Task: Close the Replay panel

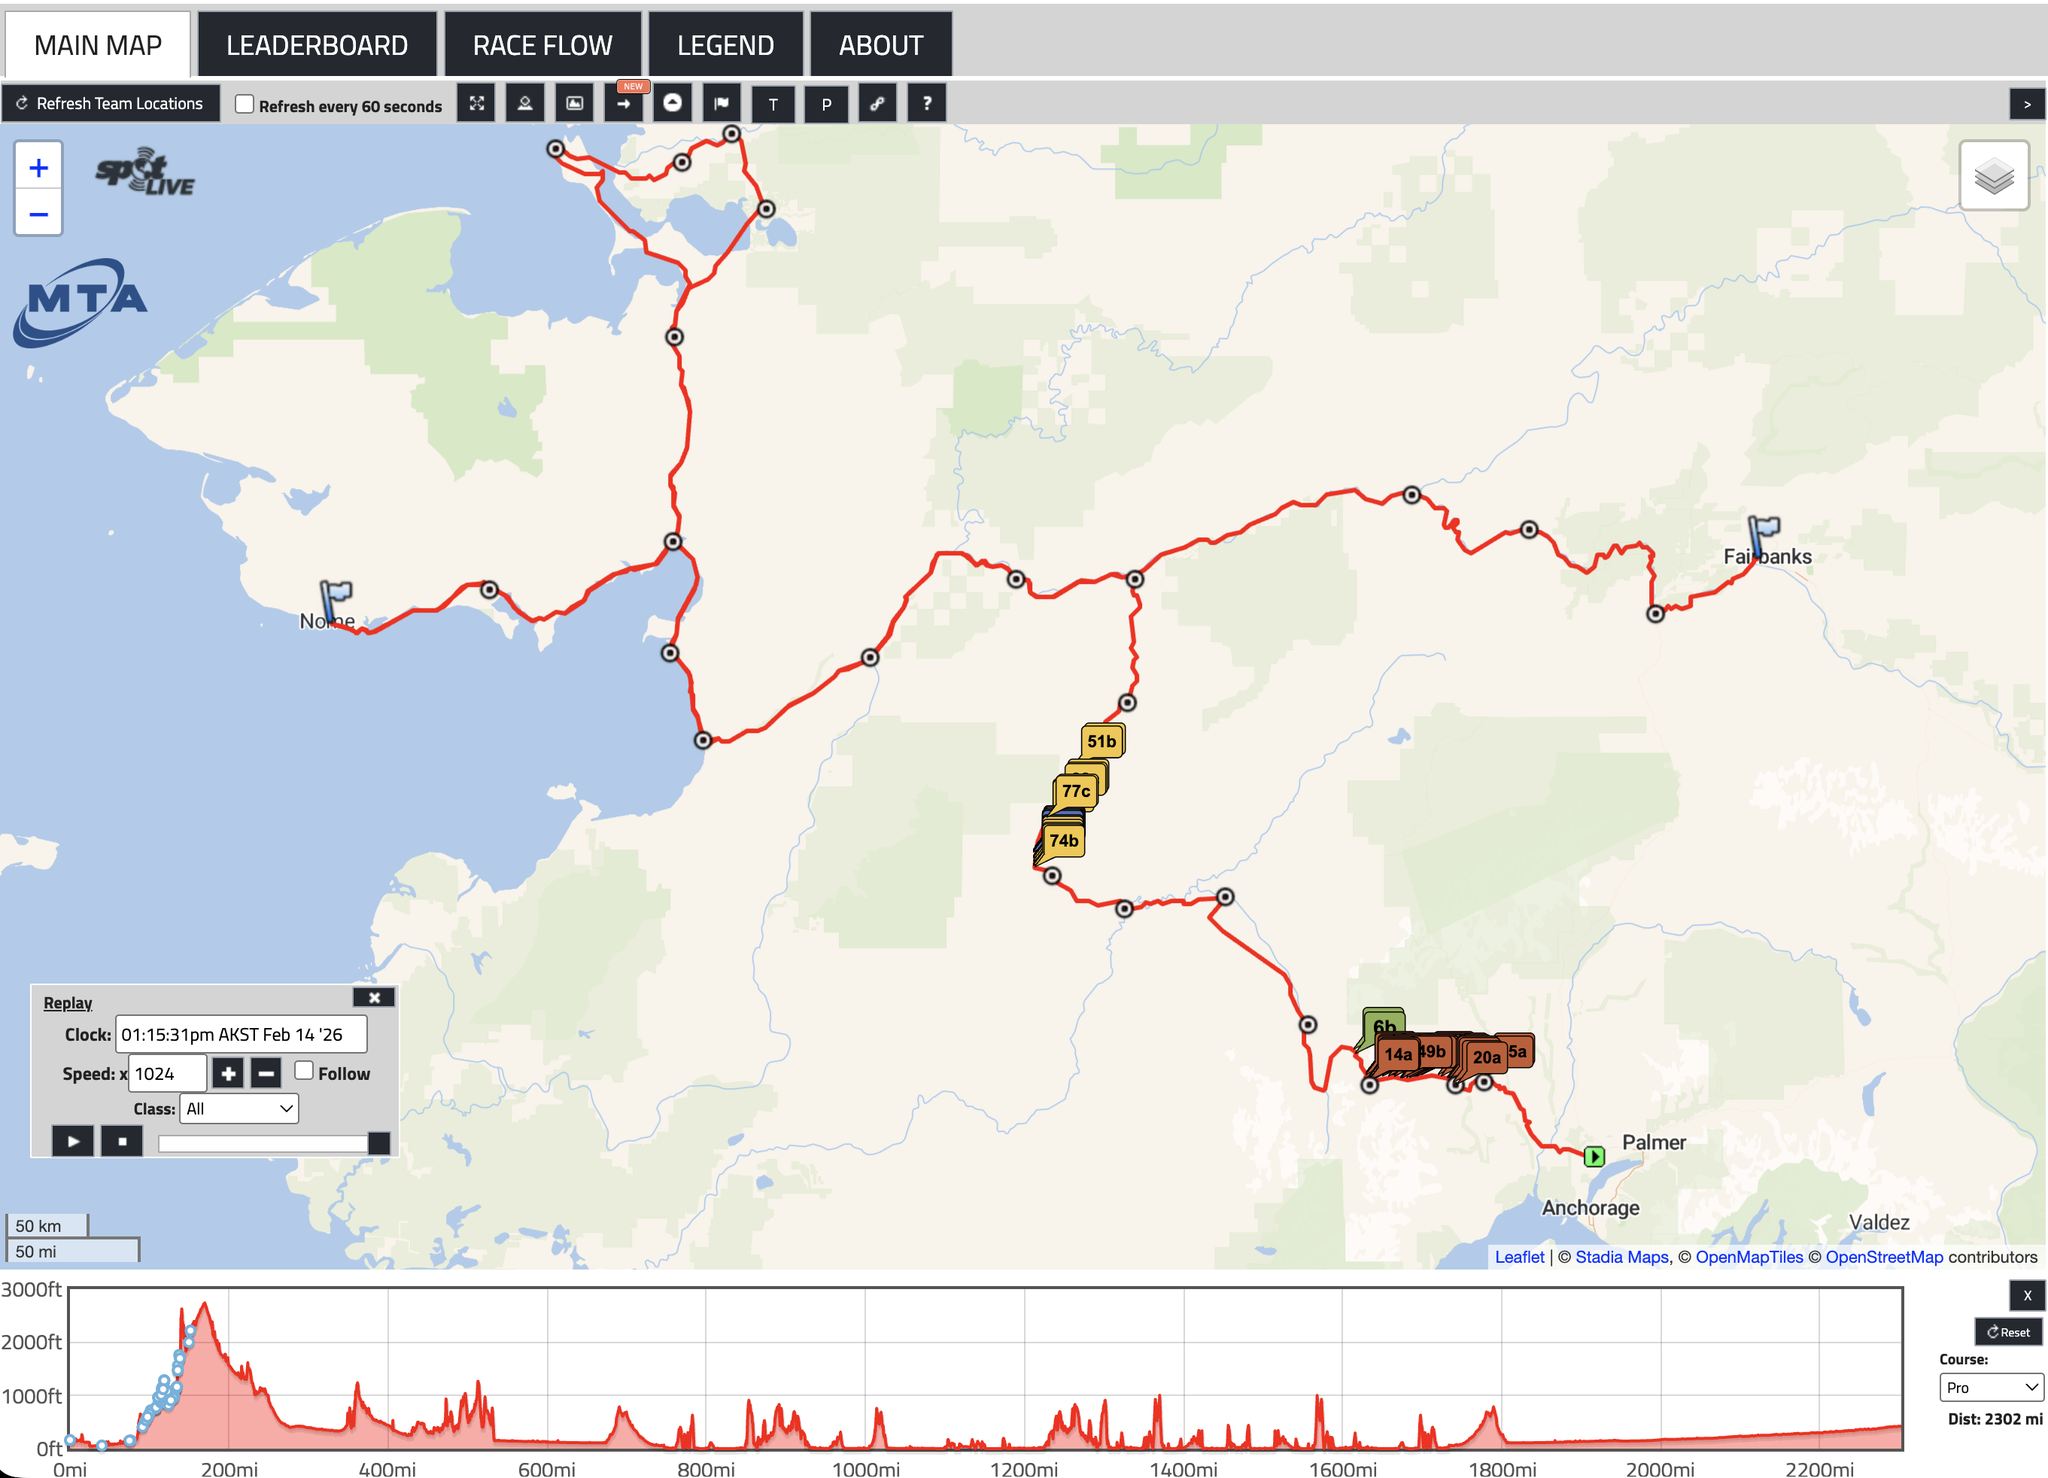Action: (374, 997)
